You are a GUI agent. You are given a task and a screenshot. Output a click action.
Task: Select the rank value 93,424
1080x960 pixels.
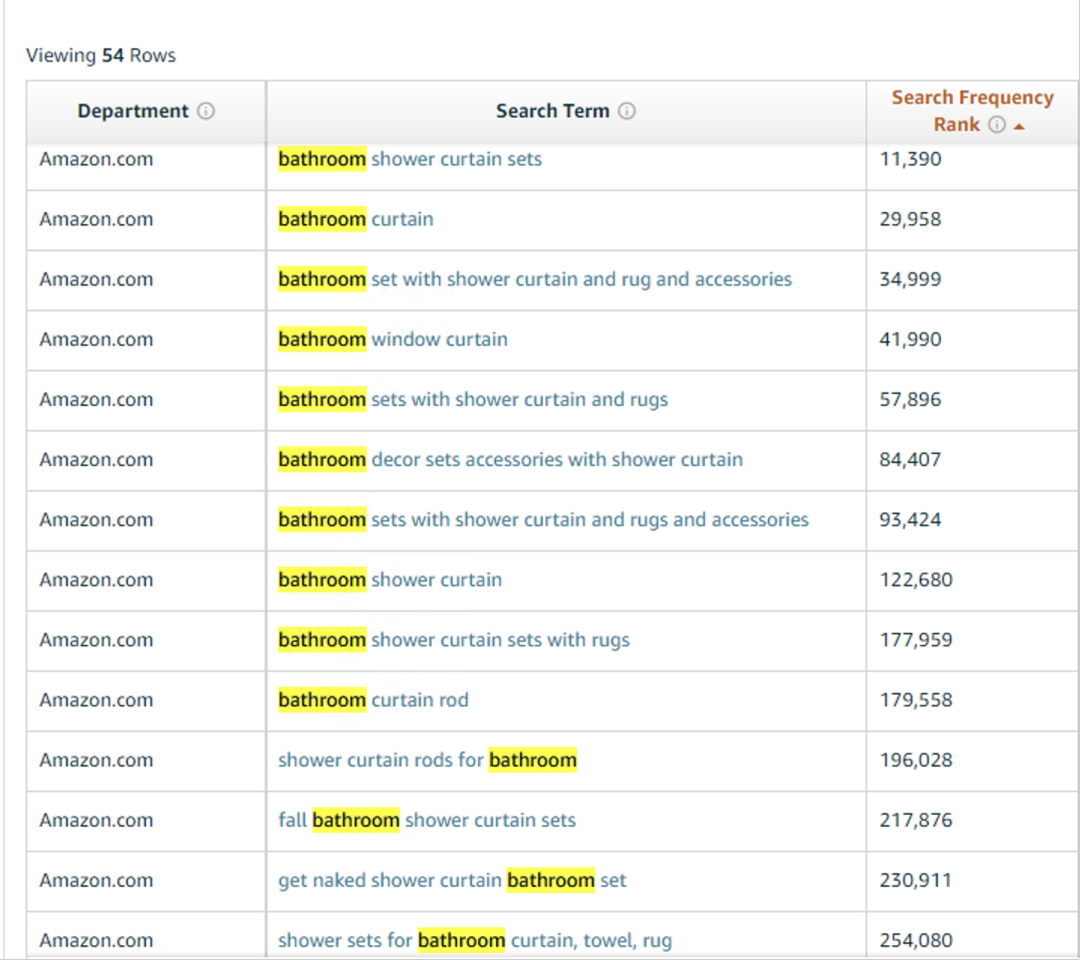[911, 519]
